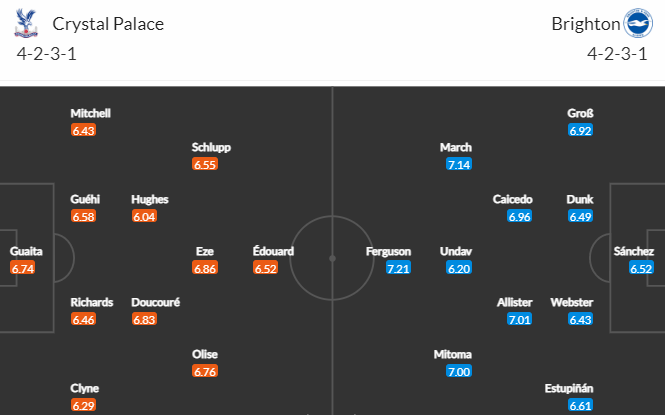The width and height of the screenshot is (665, 415).
Task: Select player Doucouré
Action: [156, 302]
